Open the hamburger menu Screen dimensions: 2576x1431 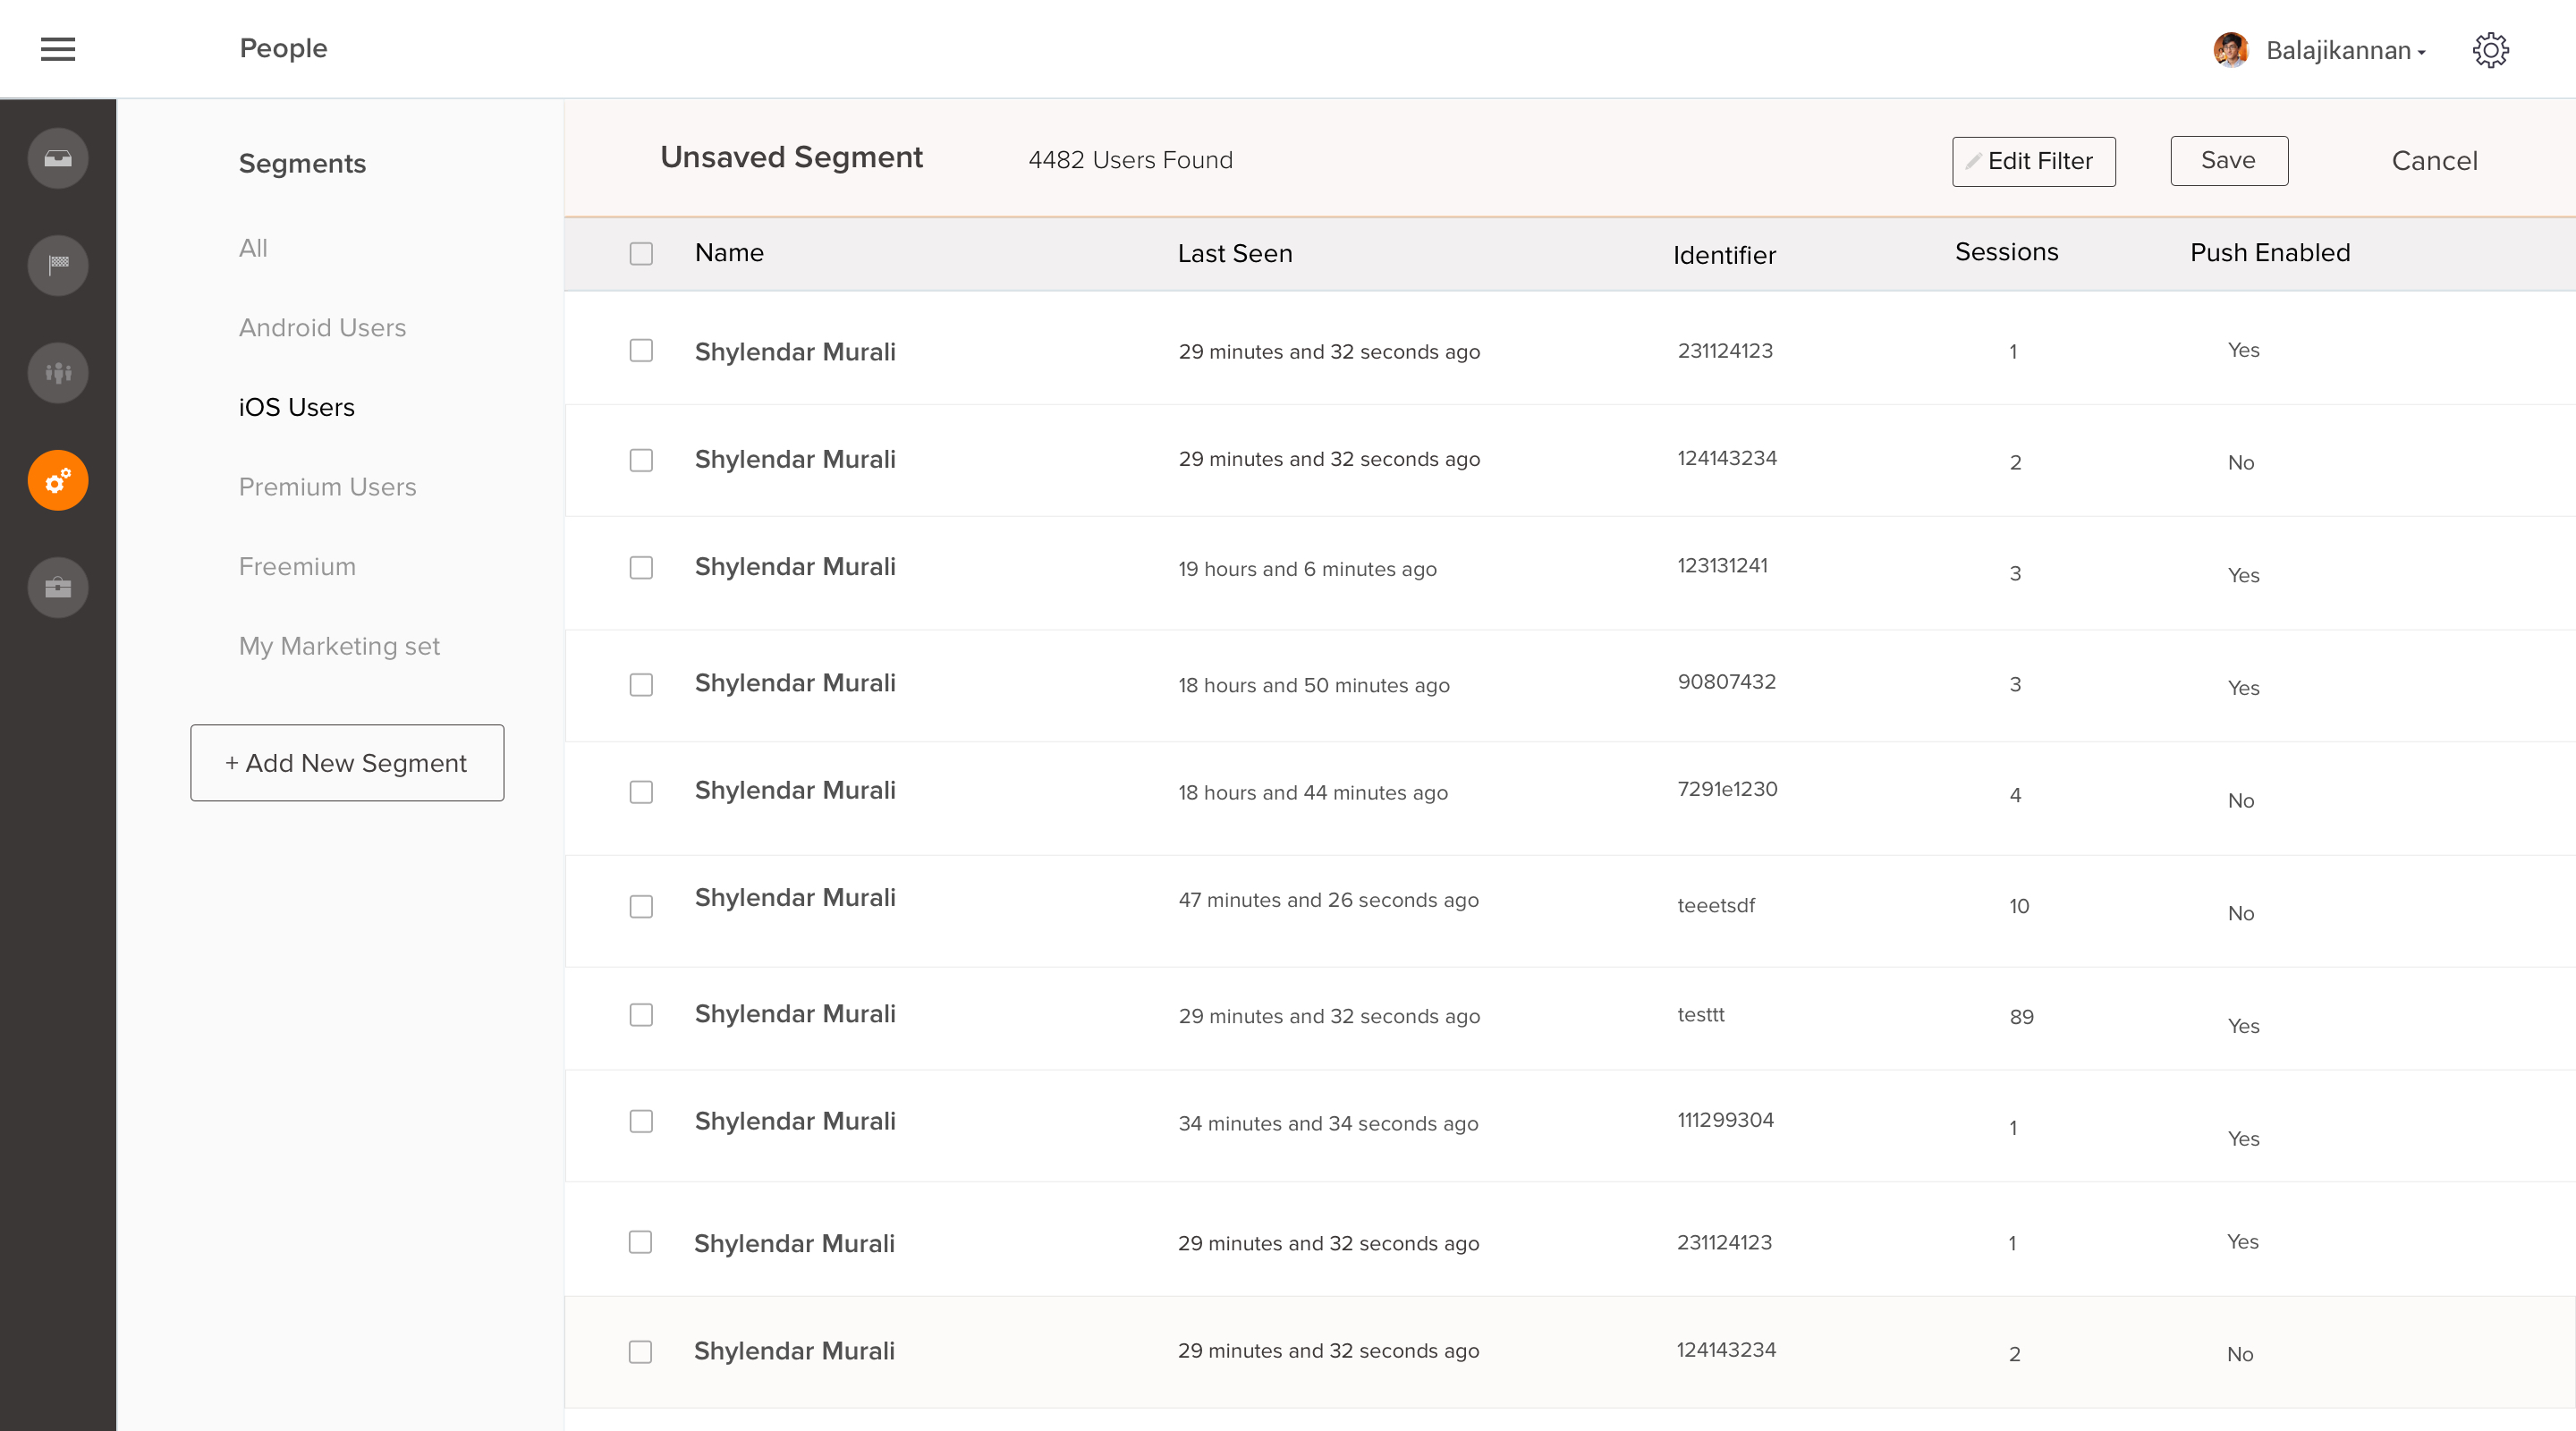pos(58,48)
